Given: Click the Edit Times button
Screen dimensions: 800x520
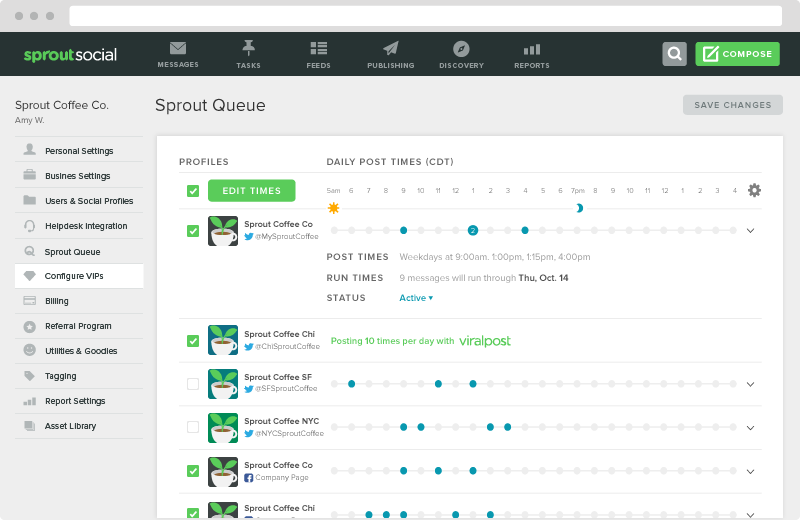Looking at the screenshot, I should pyautogui.click(x=252, y=190).
